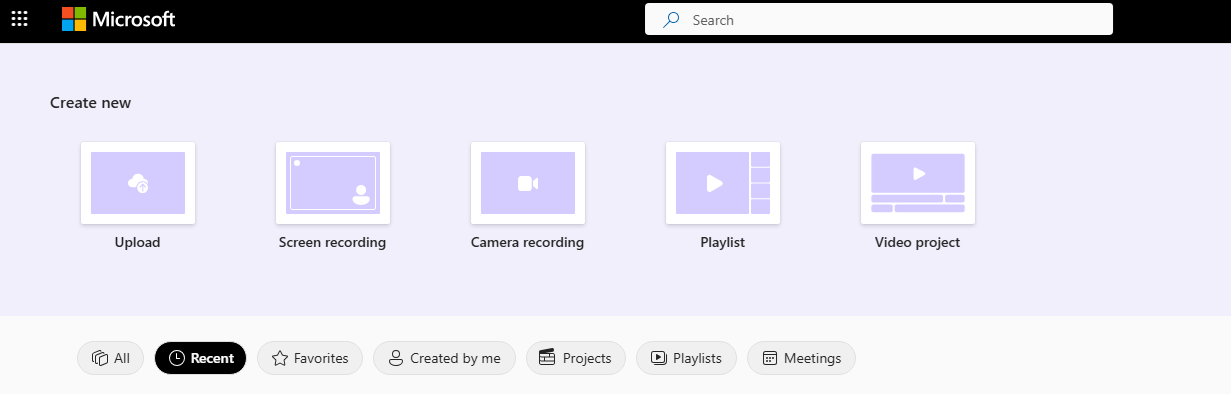
Task: Switch to the Projects filter
Action: coord(576,358)
